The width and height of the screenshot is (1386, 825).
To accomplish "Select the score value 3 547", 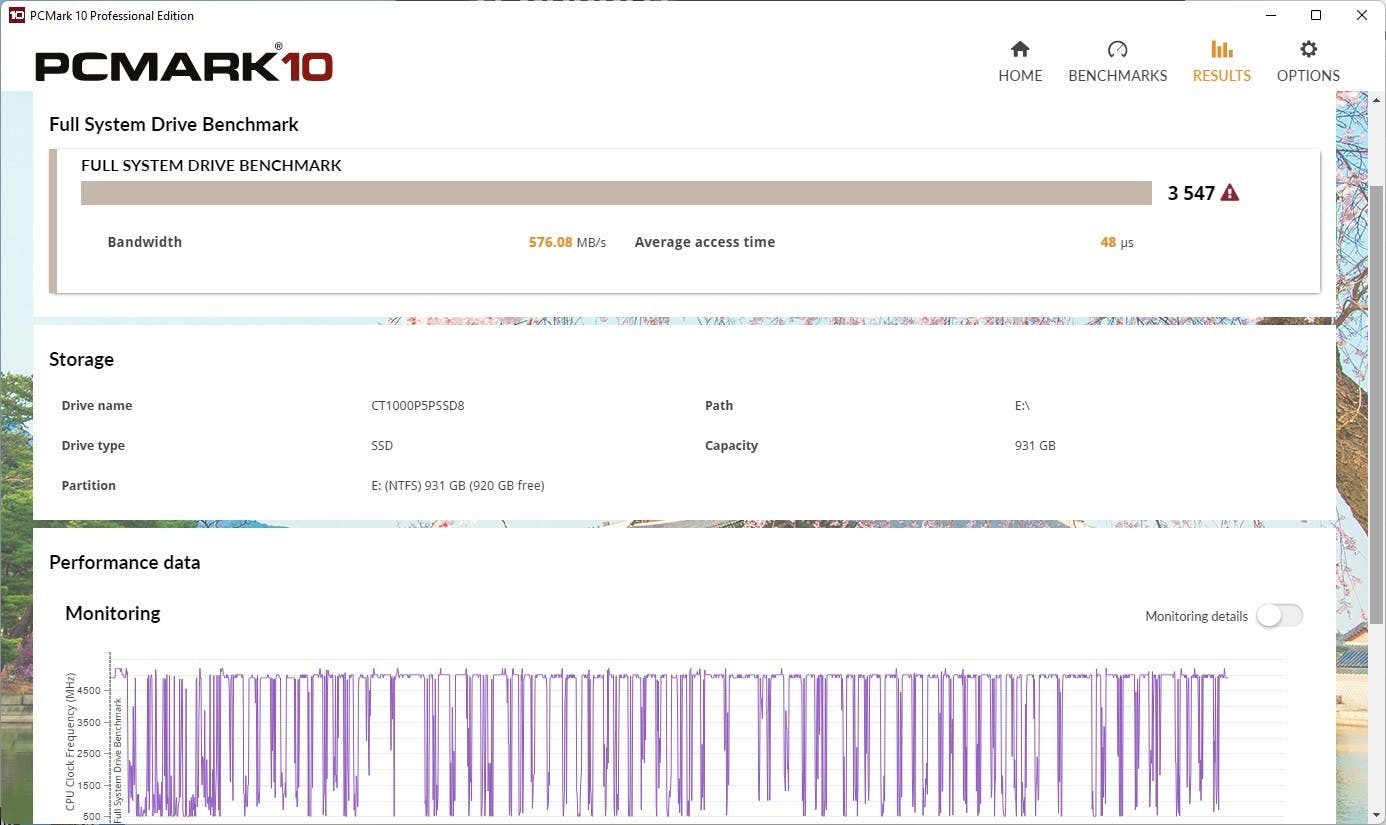I will tap(1191, 193).
